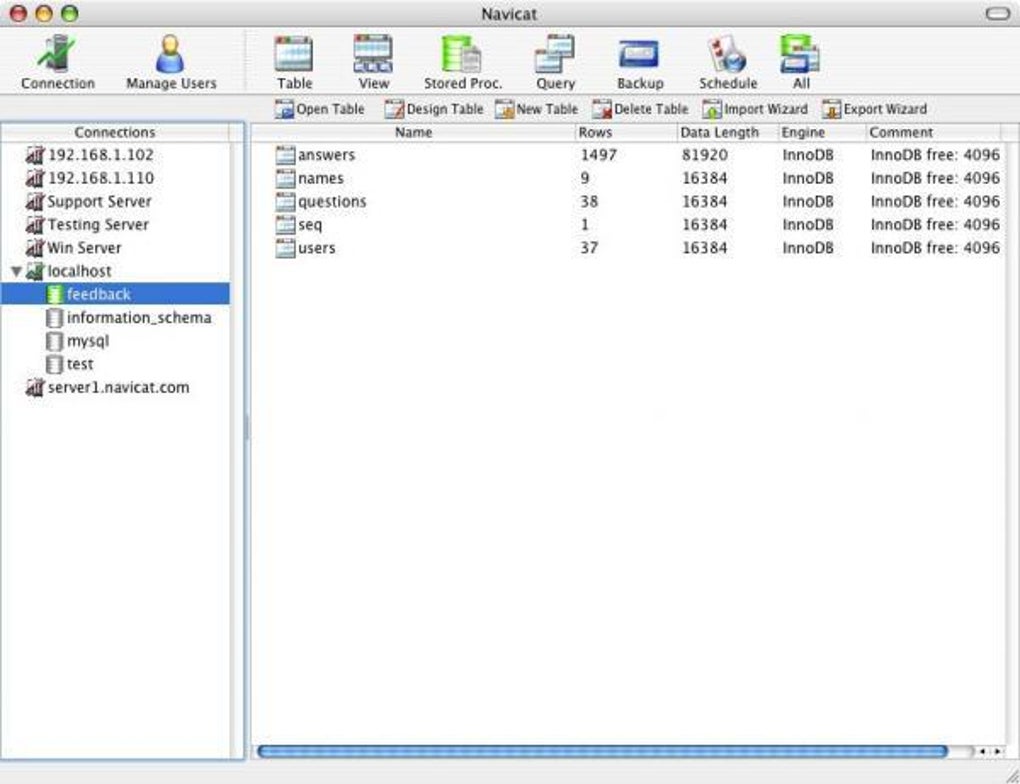Create a New Table
Viewport: 1020px width, 784px height.
click(x=537, y=109)
